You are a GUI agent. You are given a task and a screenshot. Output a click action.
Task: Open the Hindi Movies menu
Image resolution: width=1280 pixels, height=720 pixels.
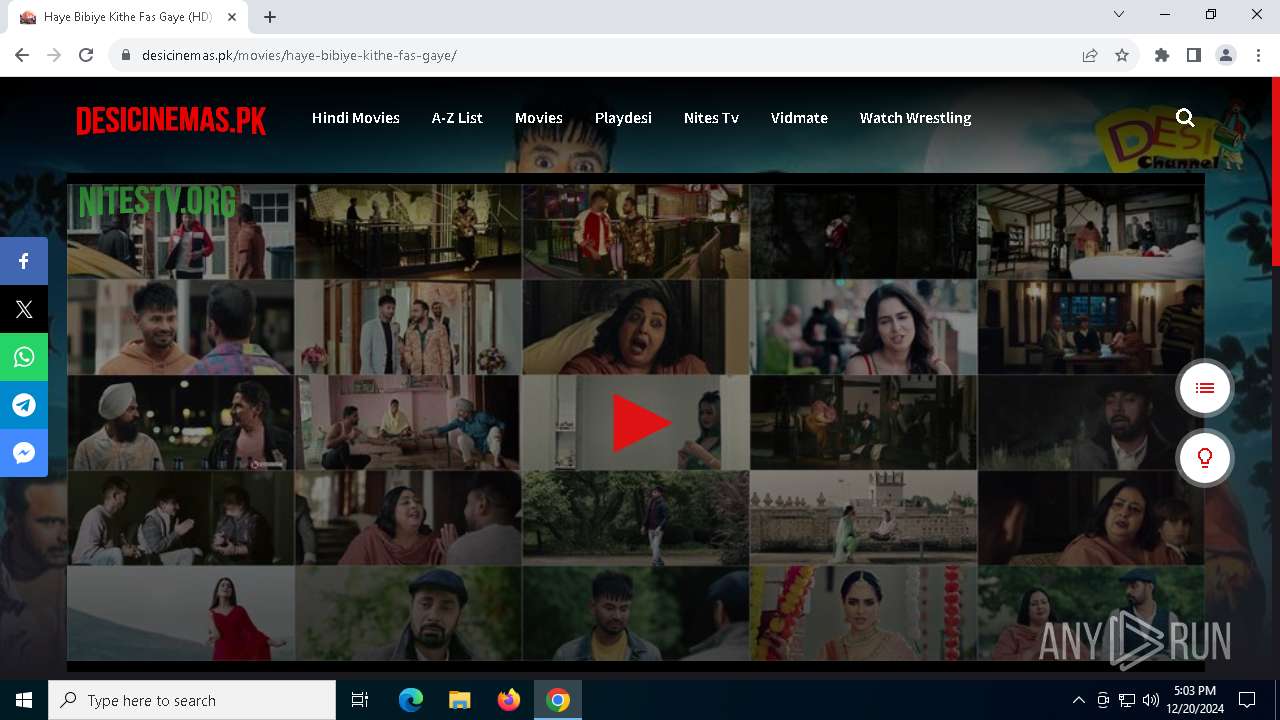tap(356, 118)
